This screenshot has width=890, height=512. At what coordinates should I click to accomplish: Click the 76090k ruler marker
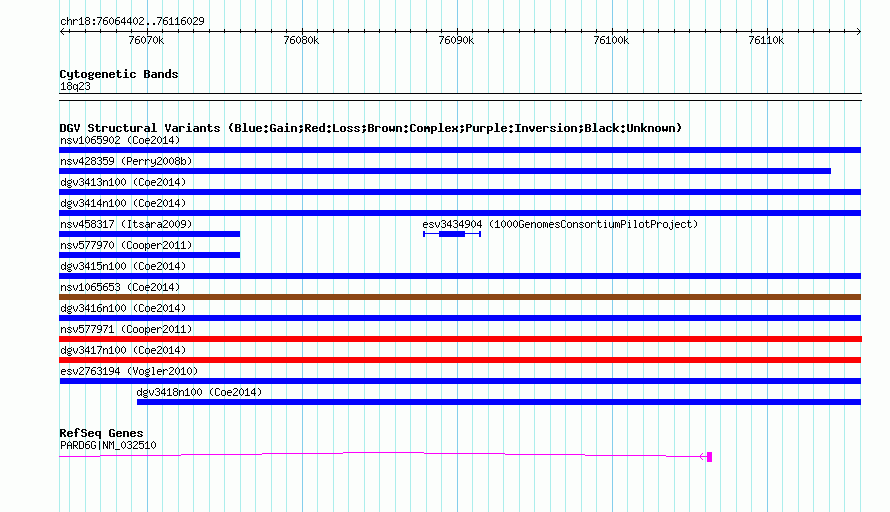click(x=456, y=40)
